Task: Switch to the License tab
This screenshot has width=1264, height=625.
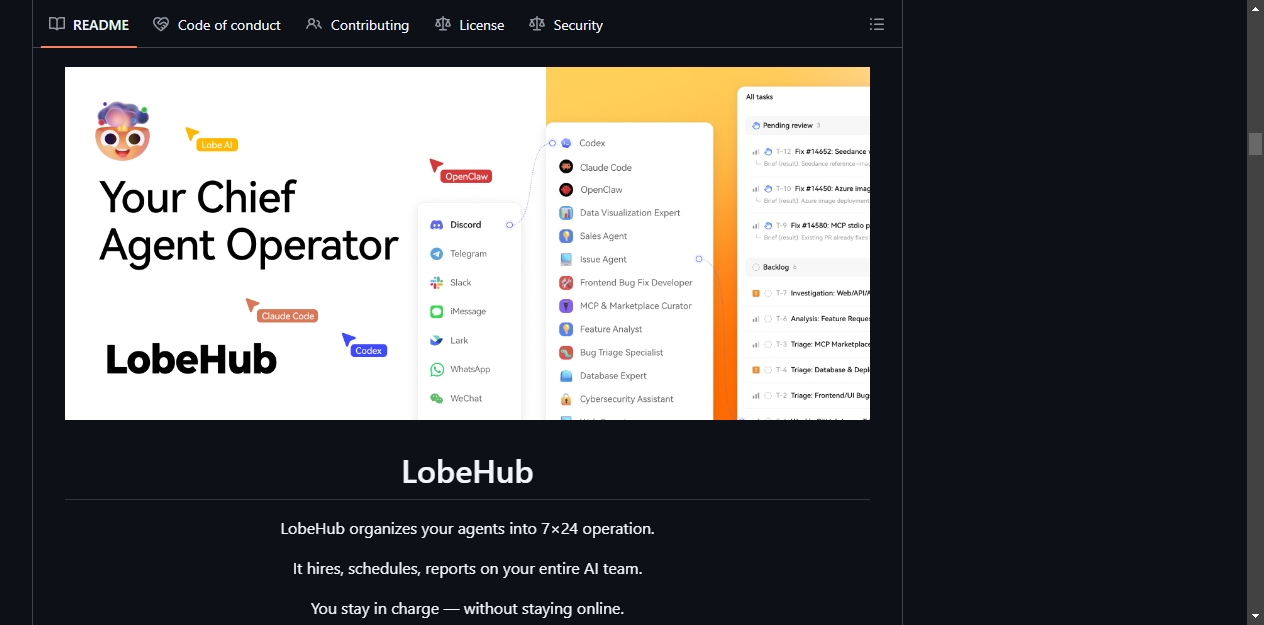Action: point(470,25)
